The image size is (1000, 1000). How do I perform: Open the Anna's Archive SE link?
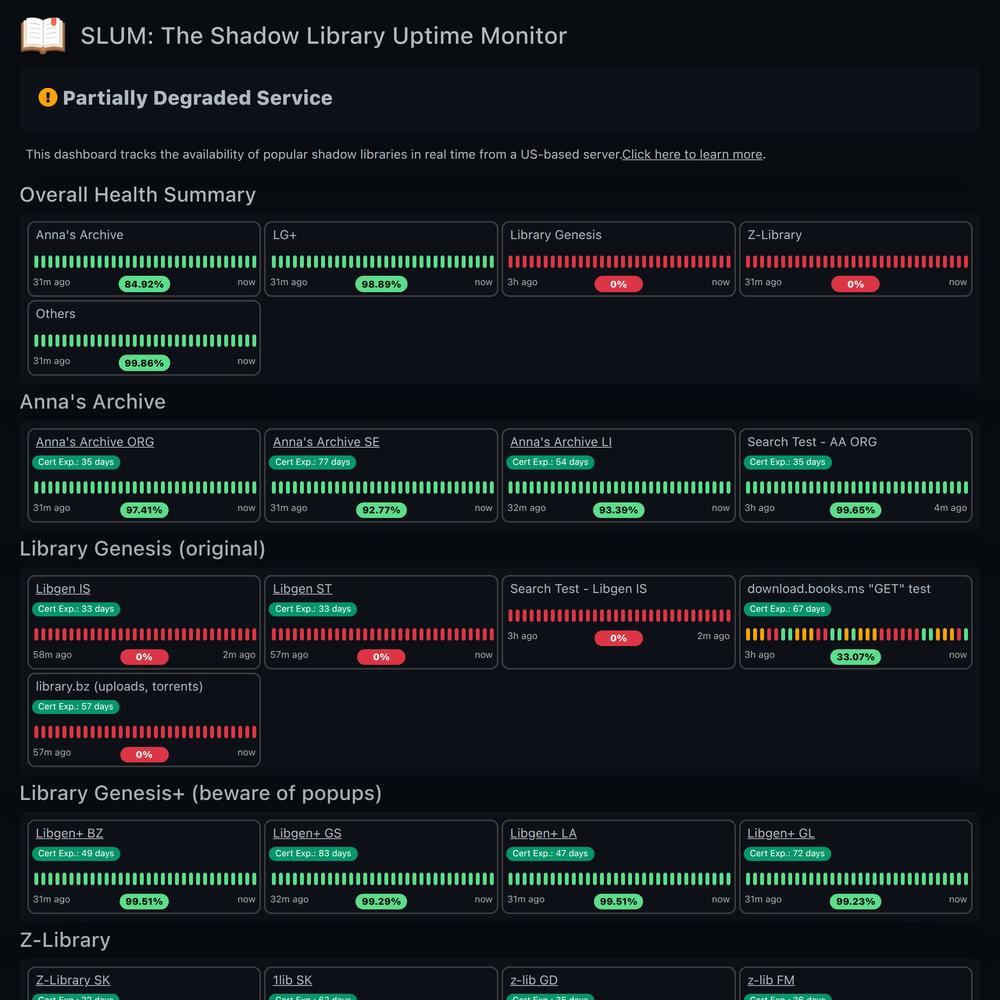click(326, 442)
